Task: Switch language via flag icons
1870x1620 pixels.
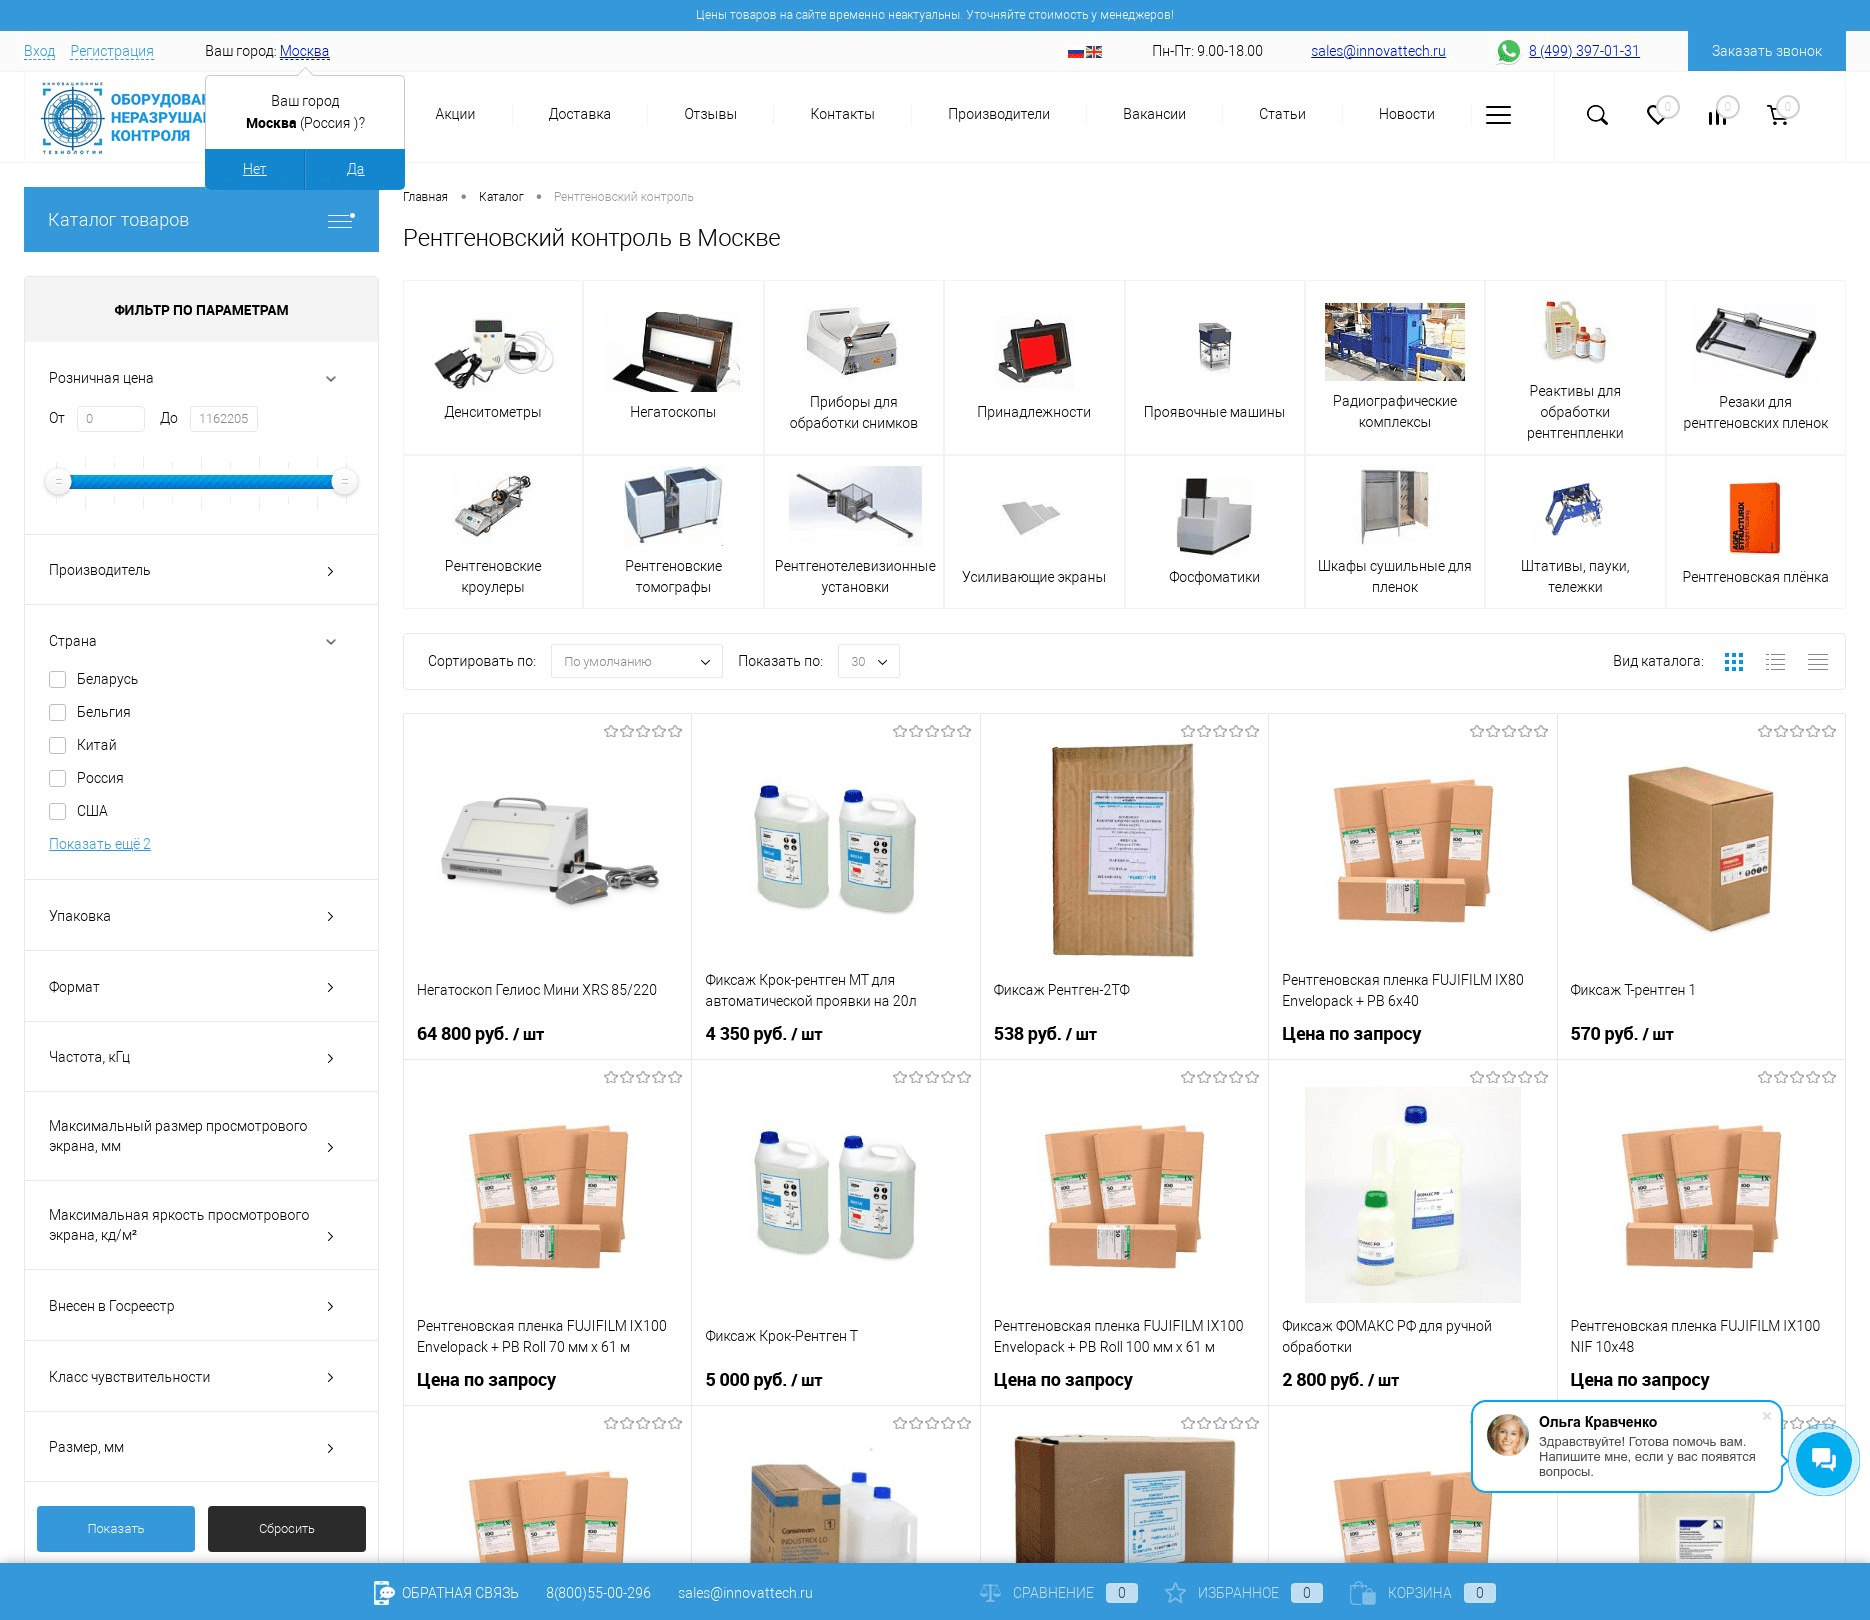Action: (1085, 52)
